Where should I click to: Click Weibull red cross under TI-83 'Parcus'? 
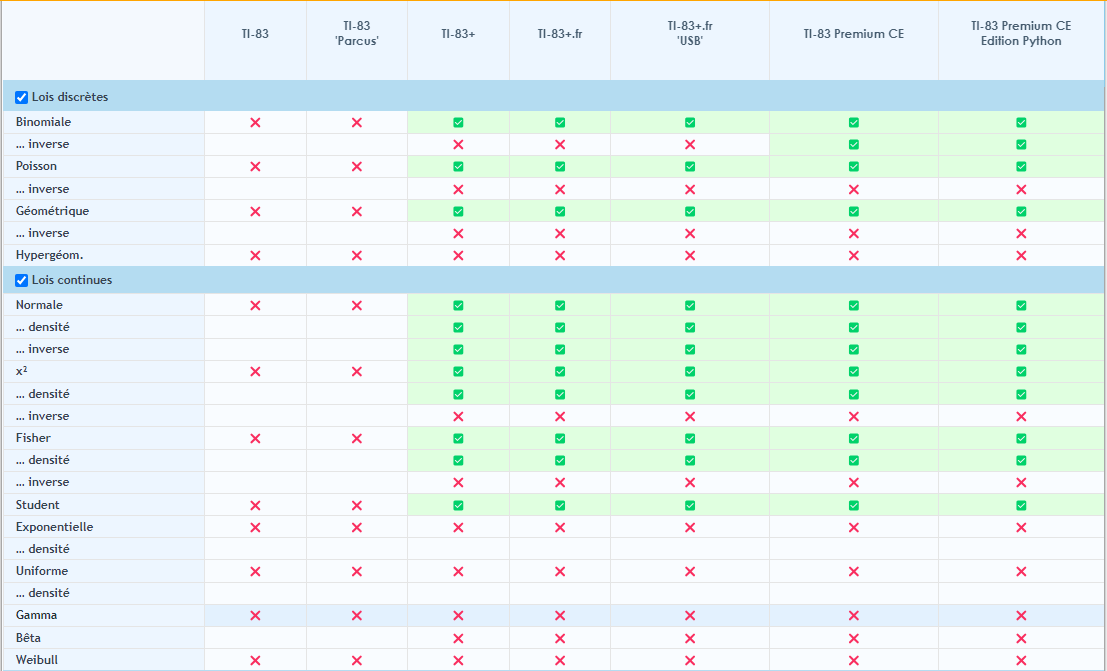(357, 660)
